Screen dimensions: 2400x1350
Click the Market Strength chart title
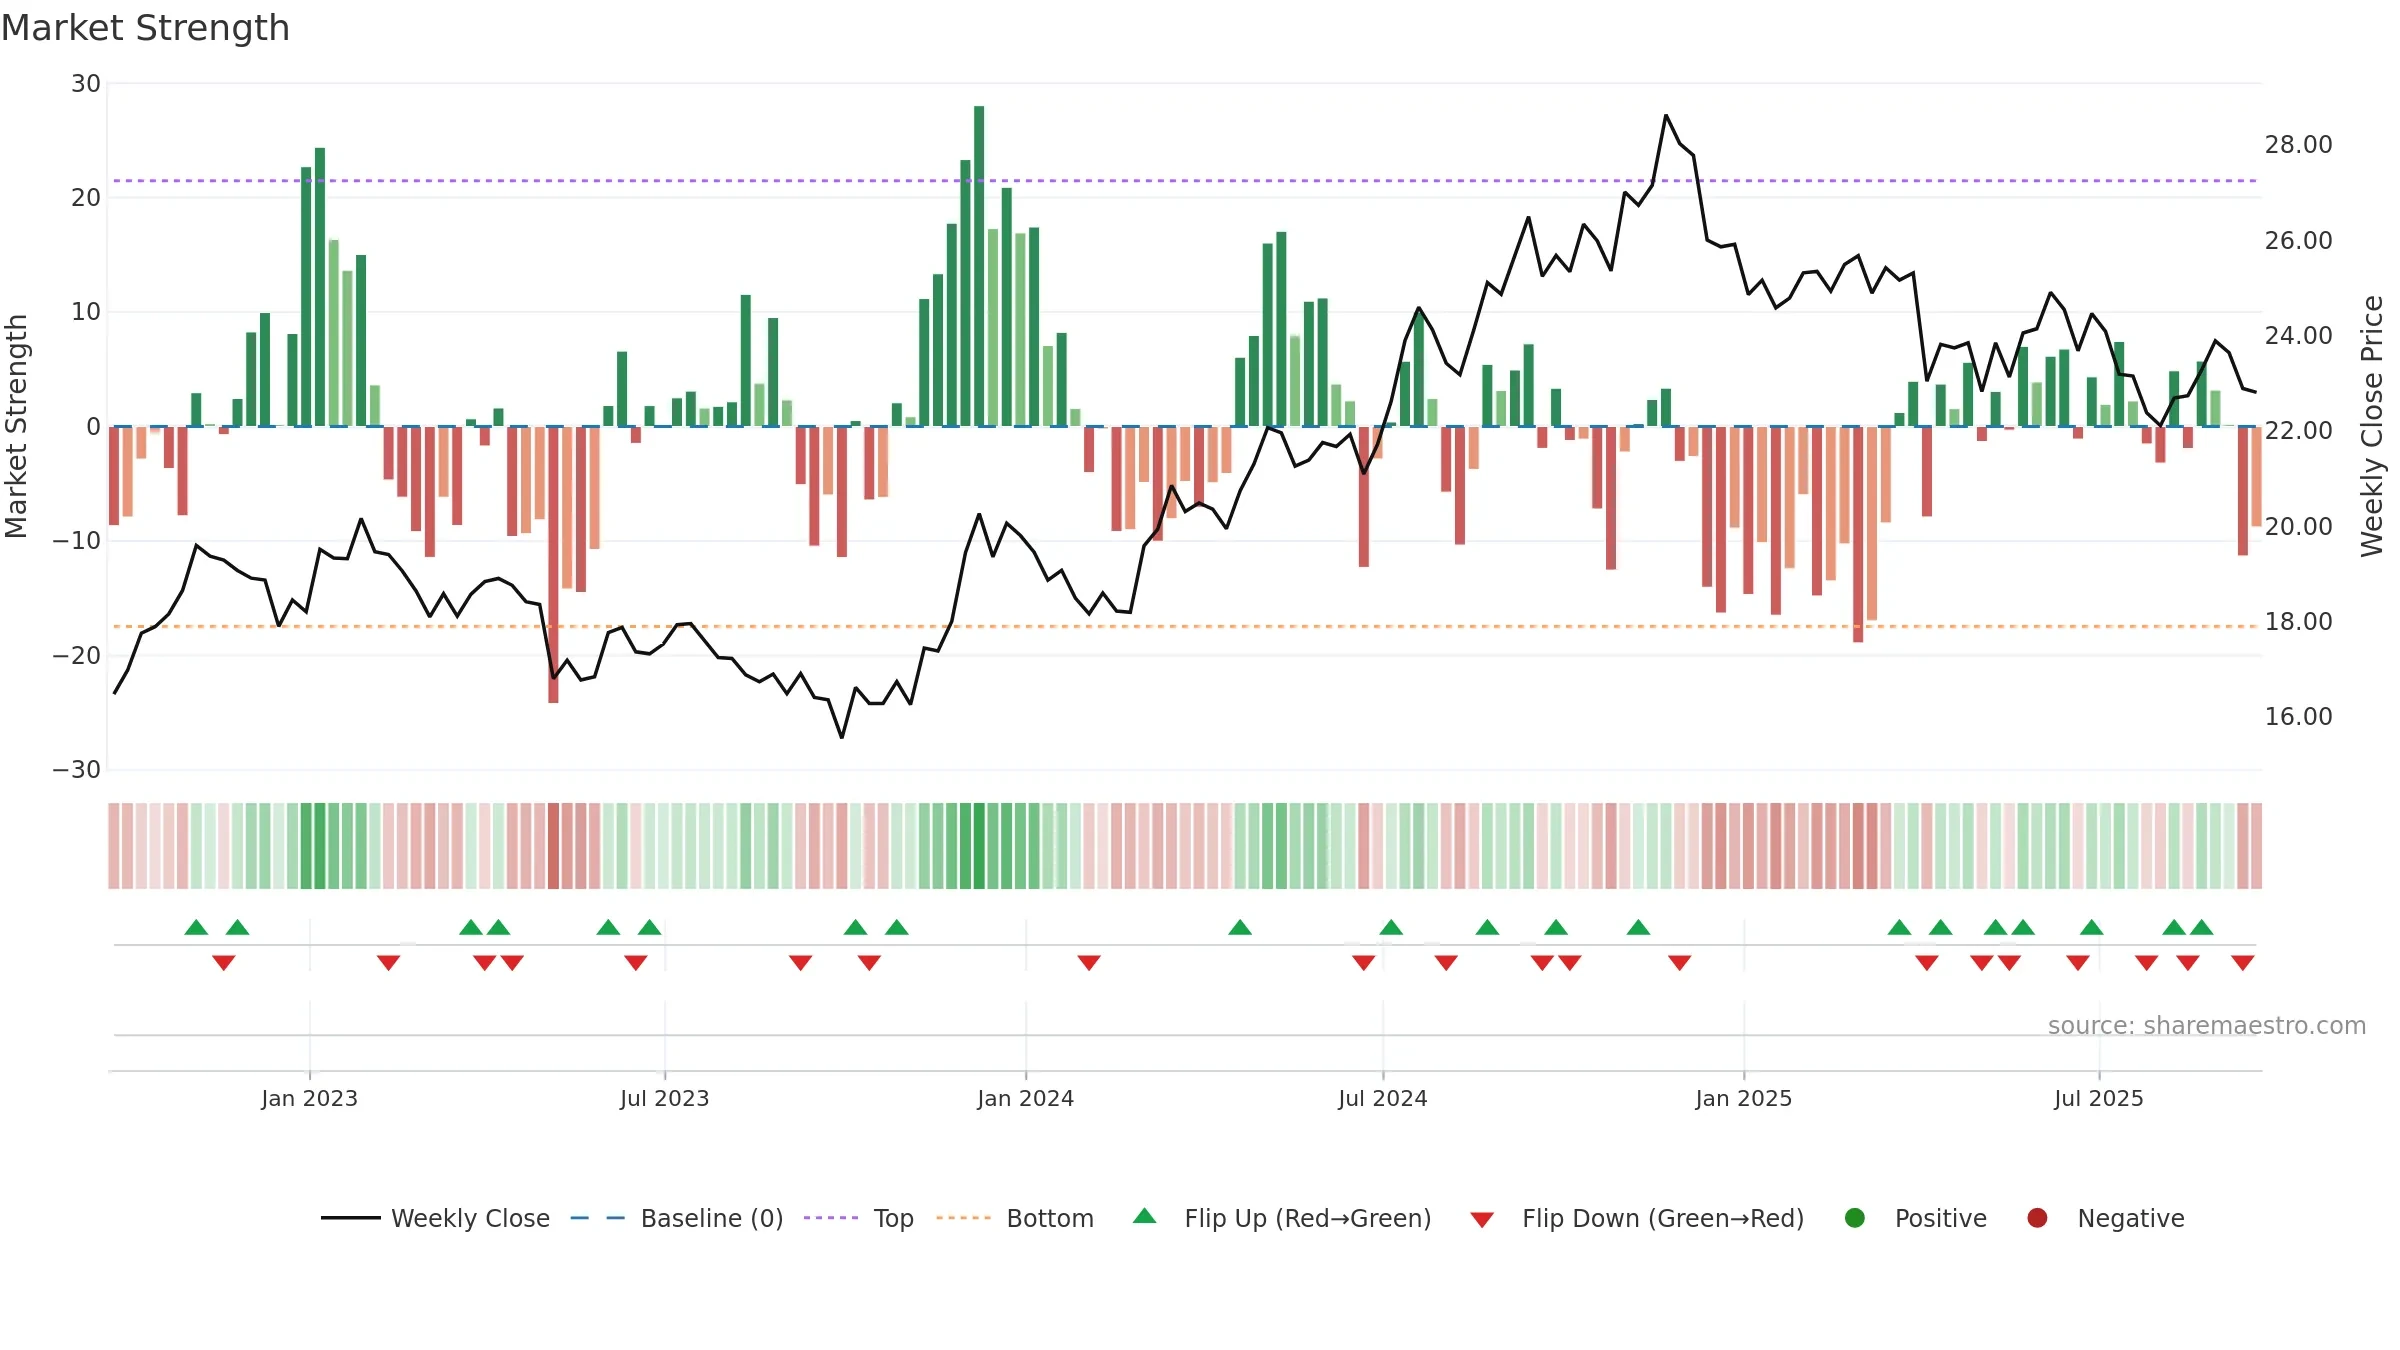[x=145, y=28]
